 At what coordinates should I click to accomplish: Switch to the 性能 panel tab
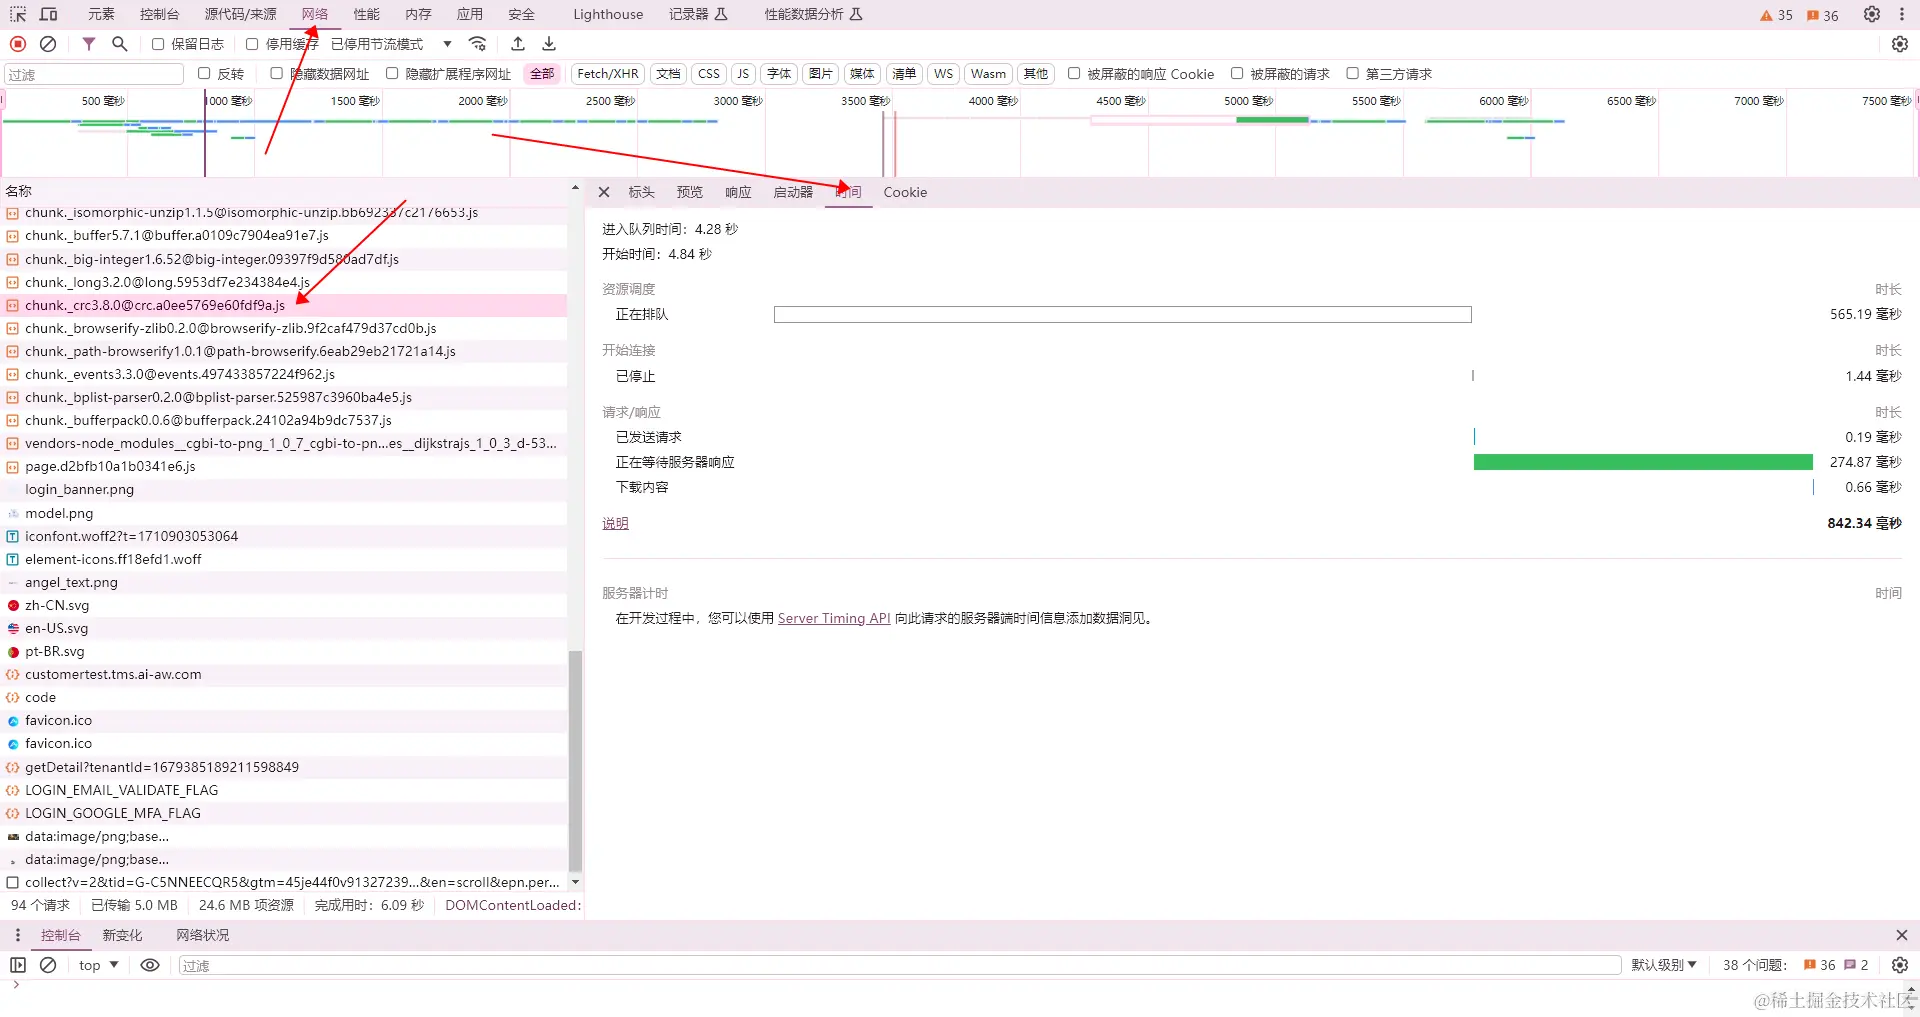(367, 14)
